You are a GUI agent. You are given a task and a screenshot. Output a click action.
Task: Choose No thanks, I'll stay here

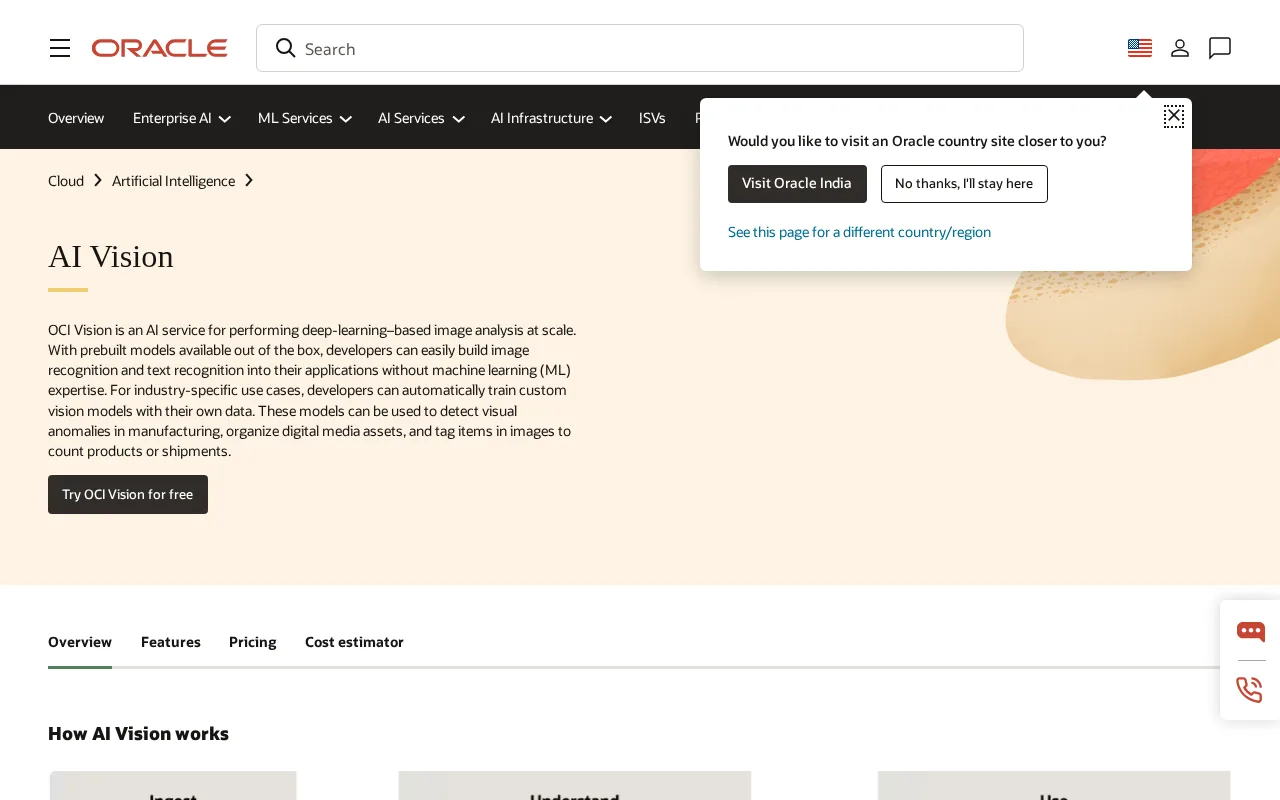[x=964, y=184]
